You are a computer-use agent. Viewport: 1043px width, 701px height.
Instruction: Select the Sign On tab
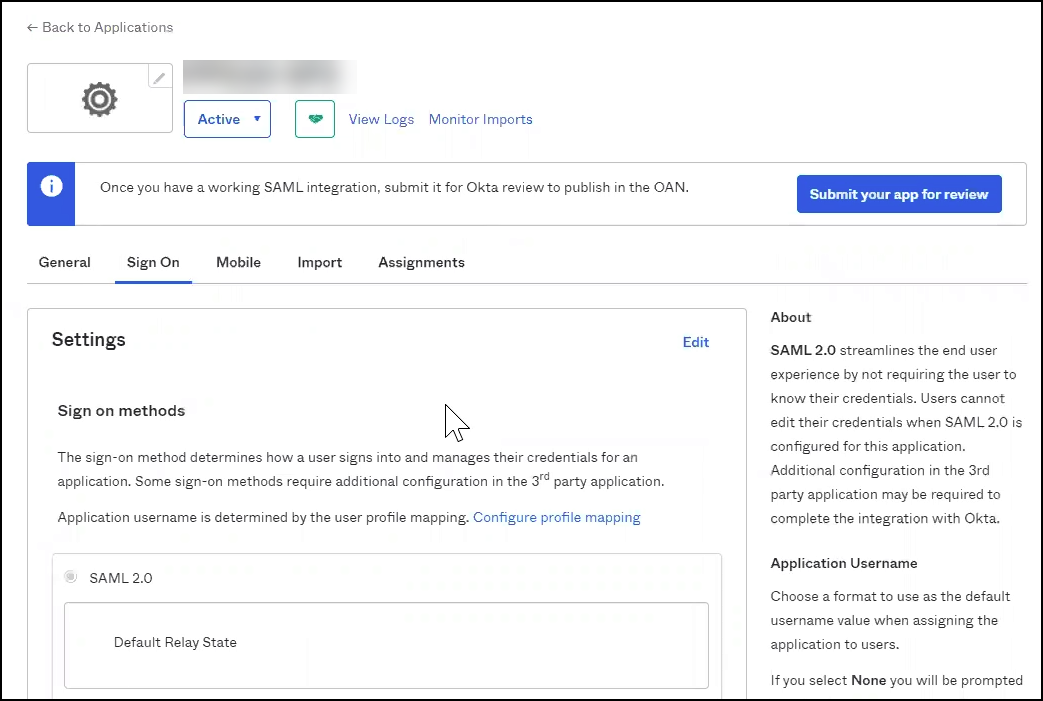(153, 262)
